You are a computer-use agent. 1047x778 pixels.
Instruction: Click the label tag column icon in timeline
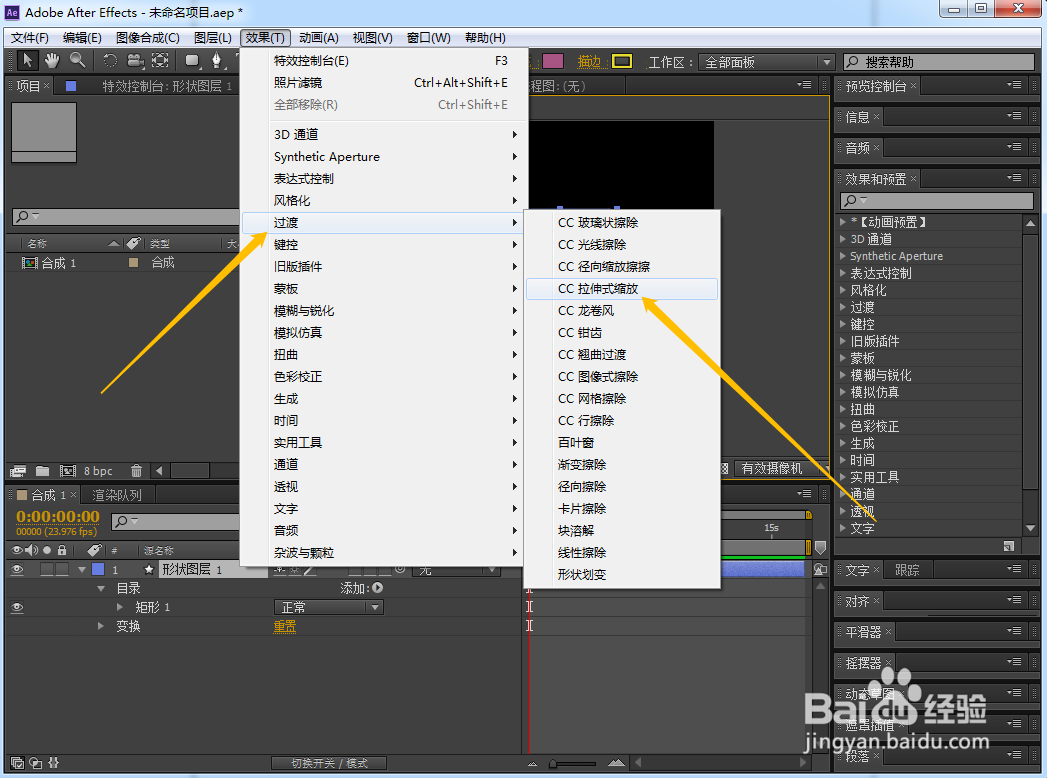click(95, 550)
